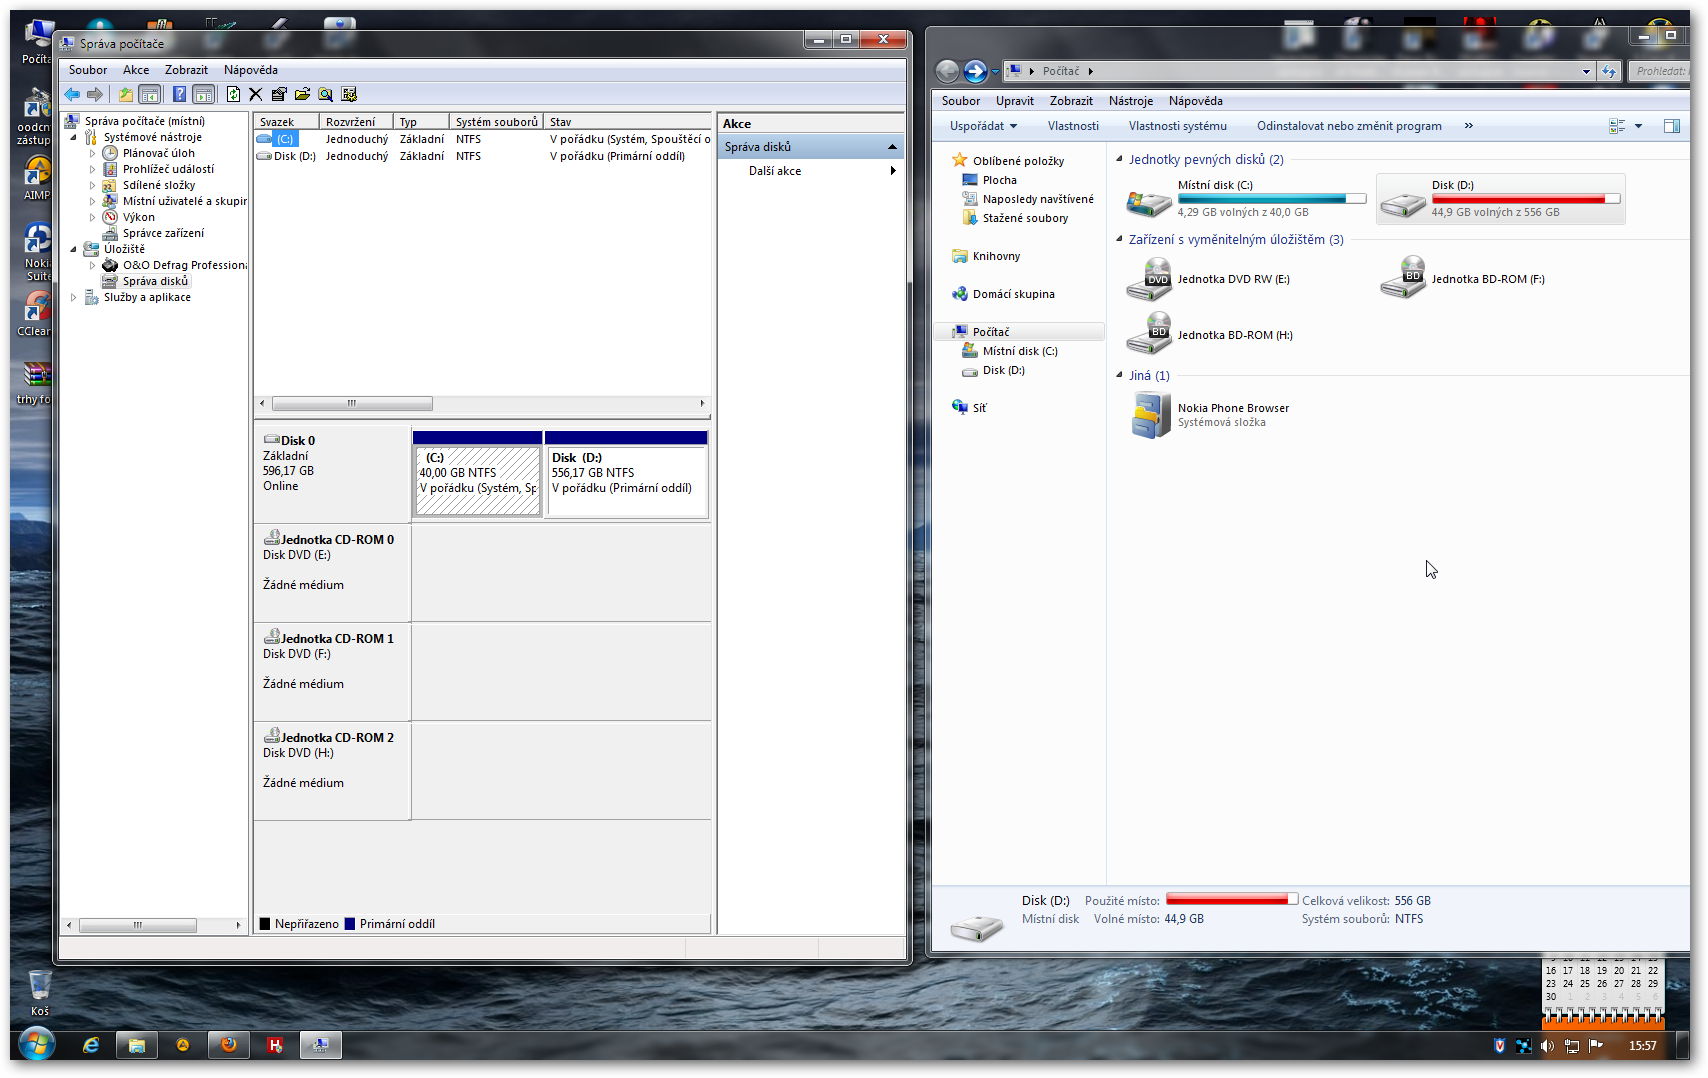
Task: Toggle the console tree pane toolbar button
Action: (x=150, y=94)
